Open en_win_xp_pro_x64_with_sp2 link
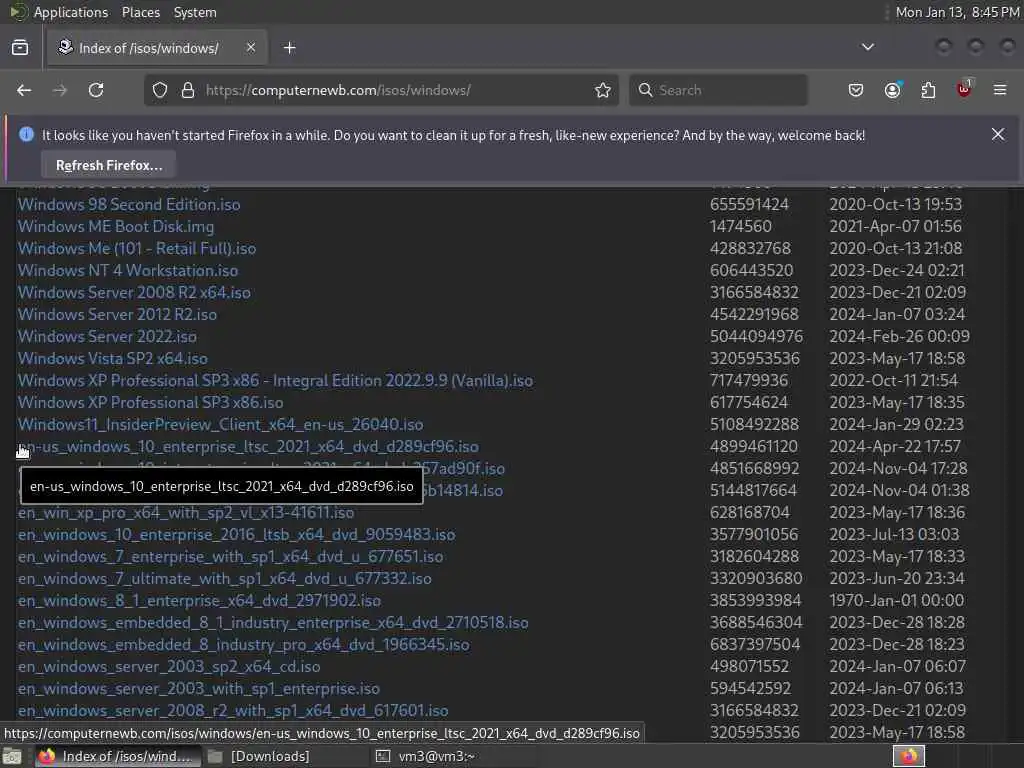 point(186,513)
